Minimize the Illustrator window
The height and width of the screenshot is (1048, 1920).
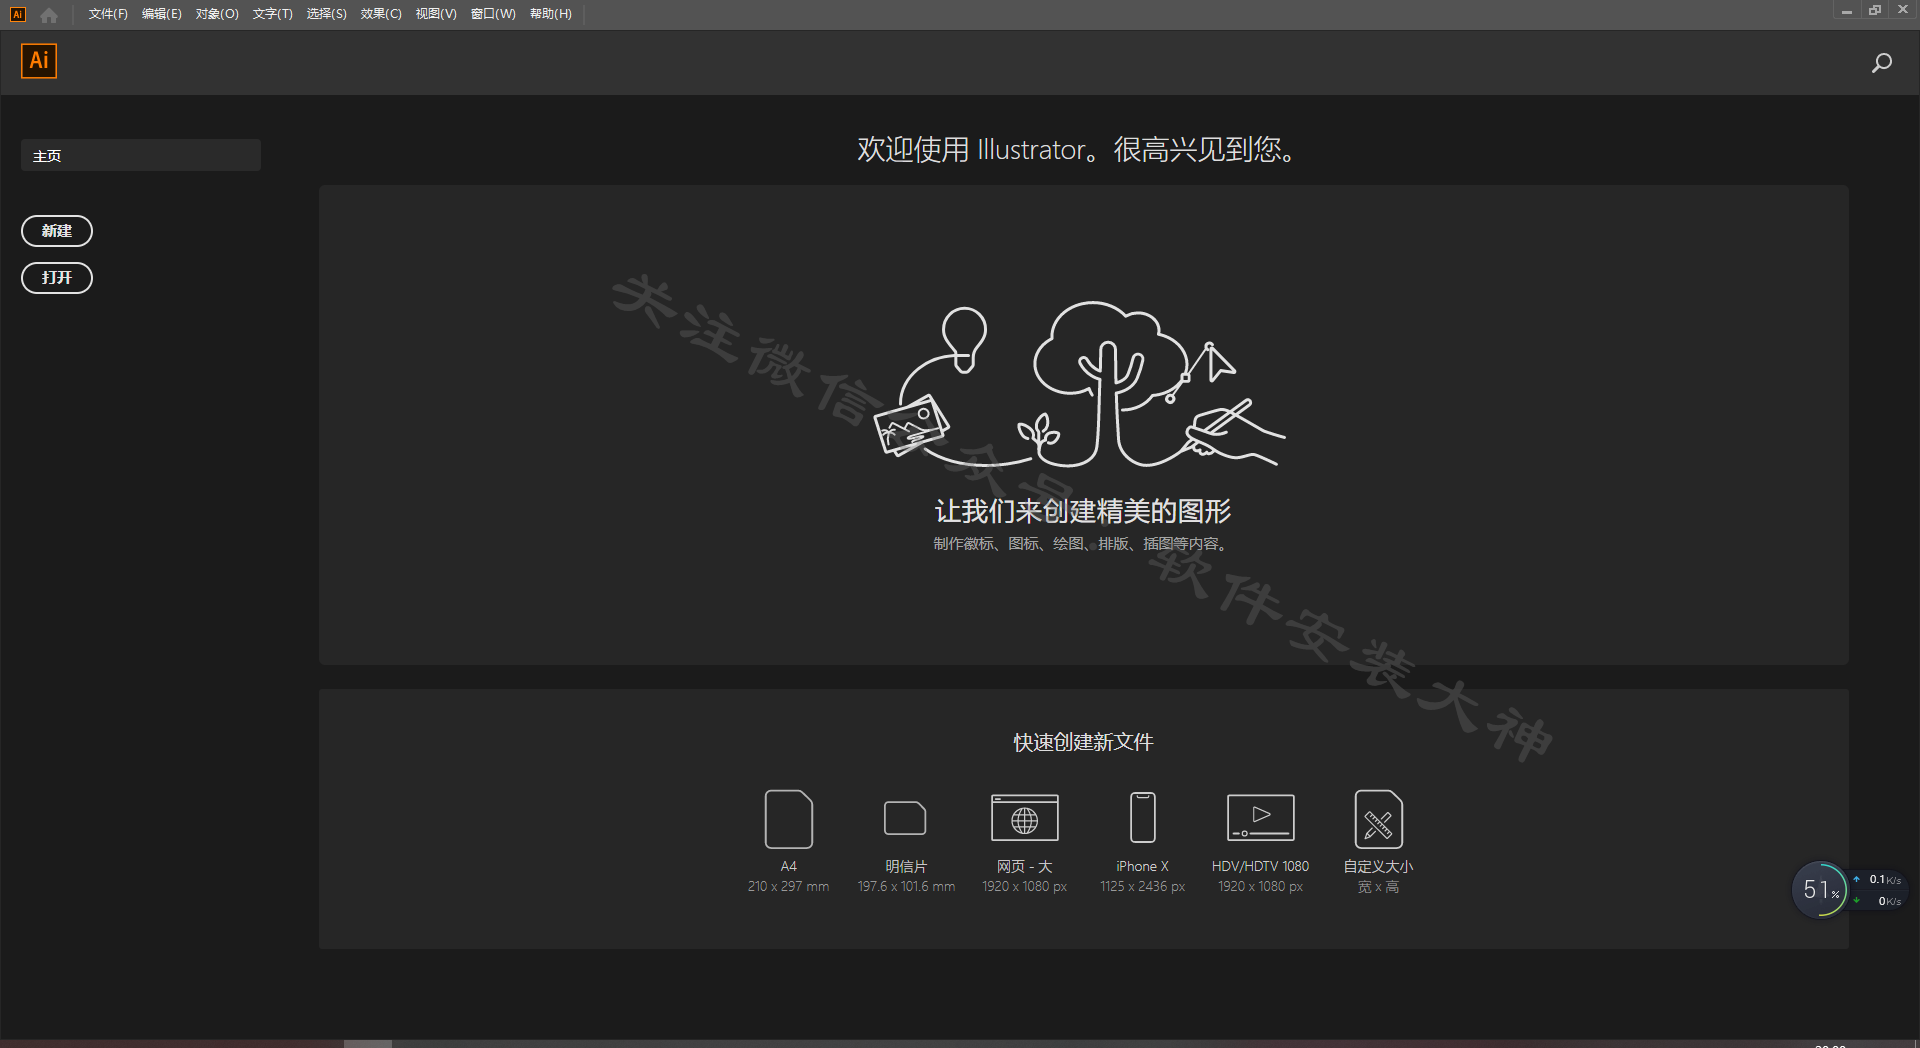coord(1846,10)
